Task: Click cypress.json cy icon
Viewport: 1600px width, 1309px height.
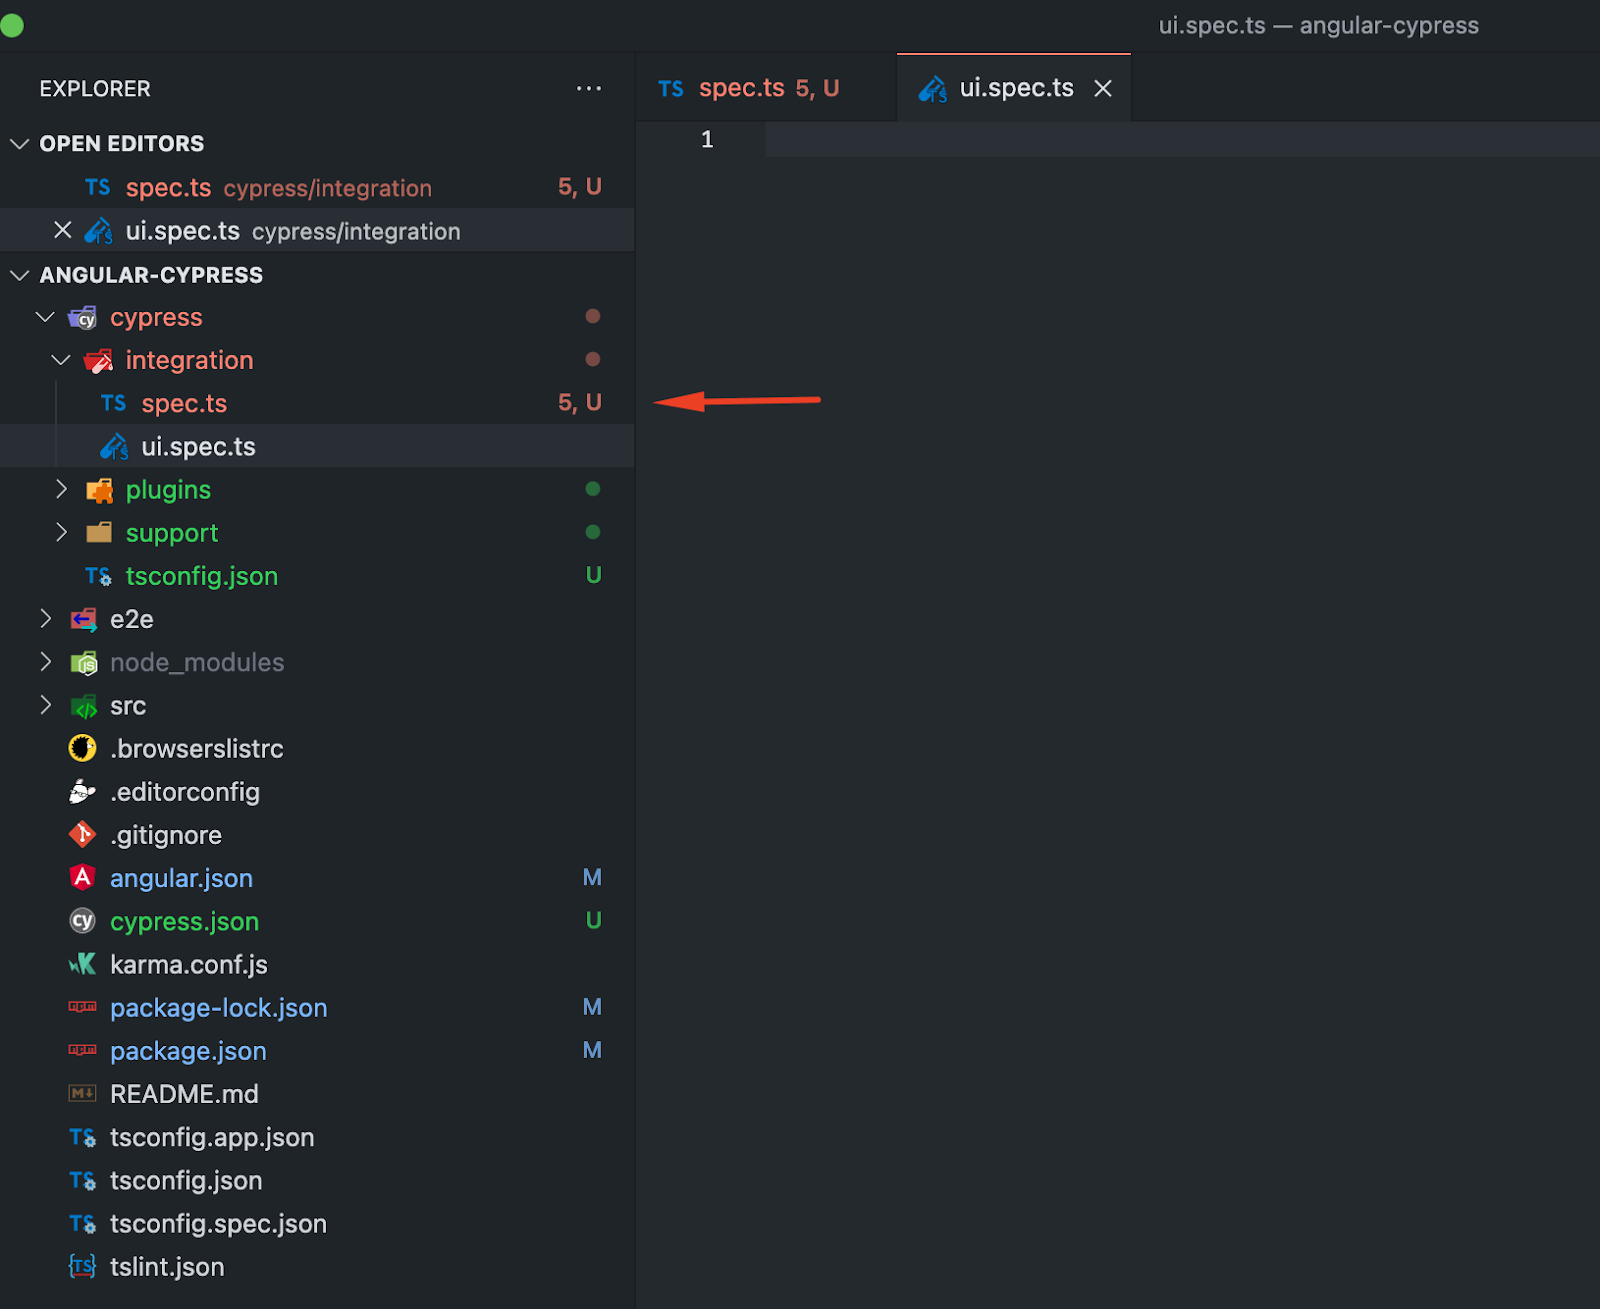Action: click(x=82, y=921)
